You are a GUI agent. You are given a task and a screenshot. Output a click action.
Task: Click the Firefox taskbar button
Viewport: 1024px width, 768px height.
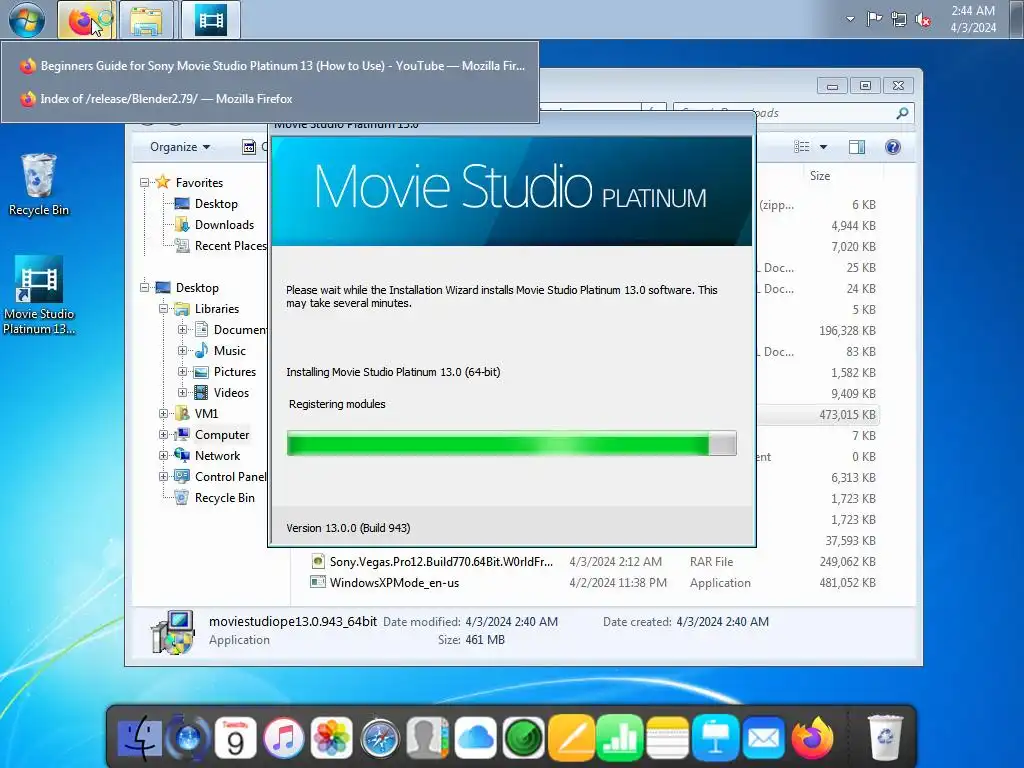[x=86, y=20]
